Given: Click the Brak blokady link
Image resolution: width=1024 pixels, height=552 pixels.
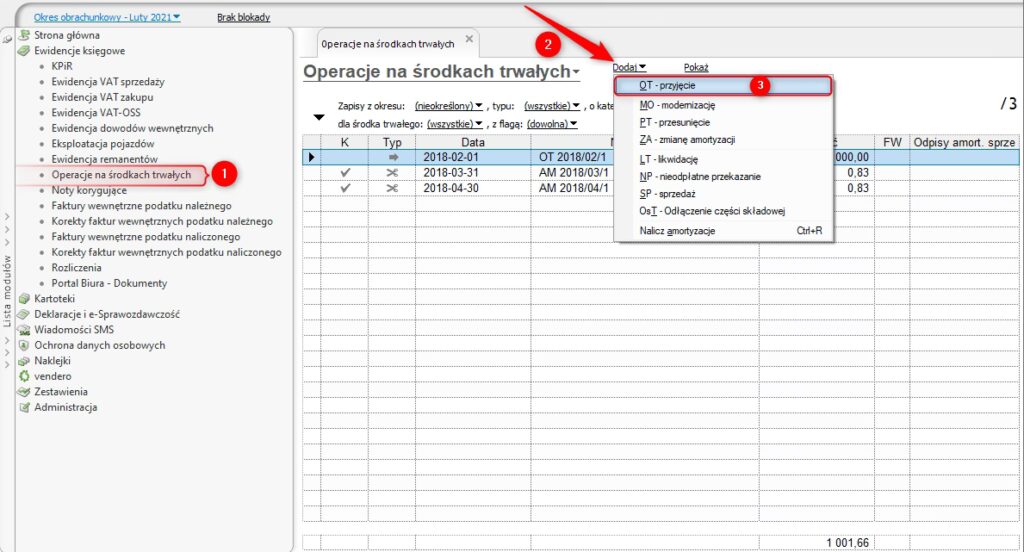Looking at the screenshot, I should (243, 17).
